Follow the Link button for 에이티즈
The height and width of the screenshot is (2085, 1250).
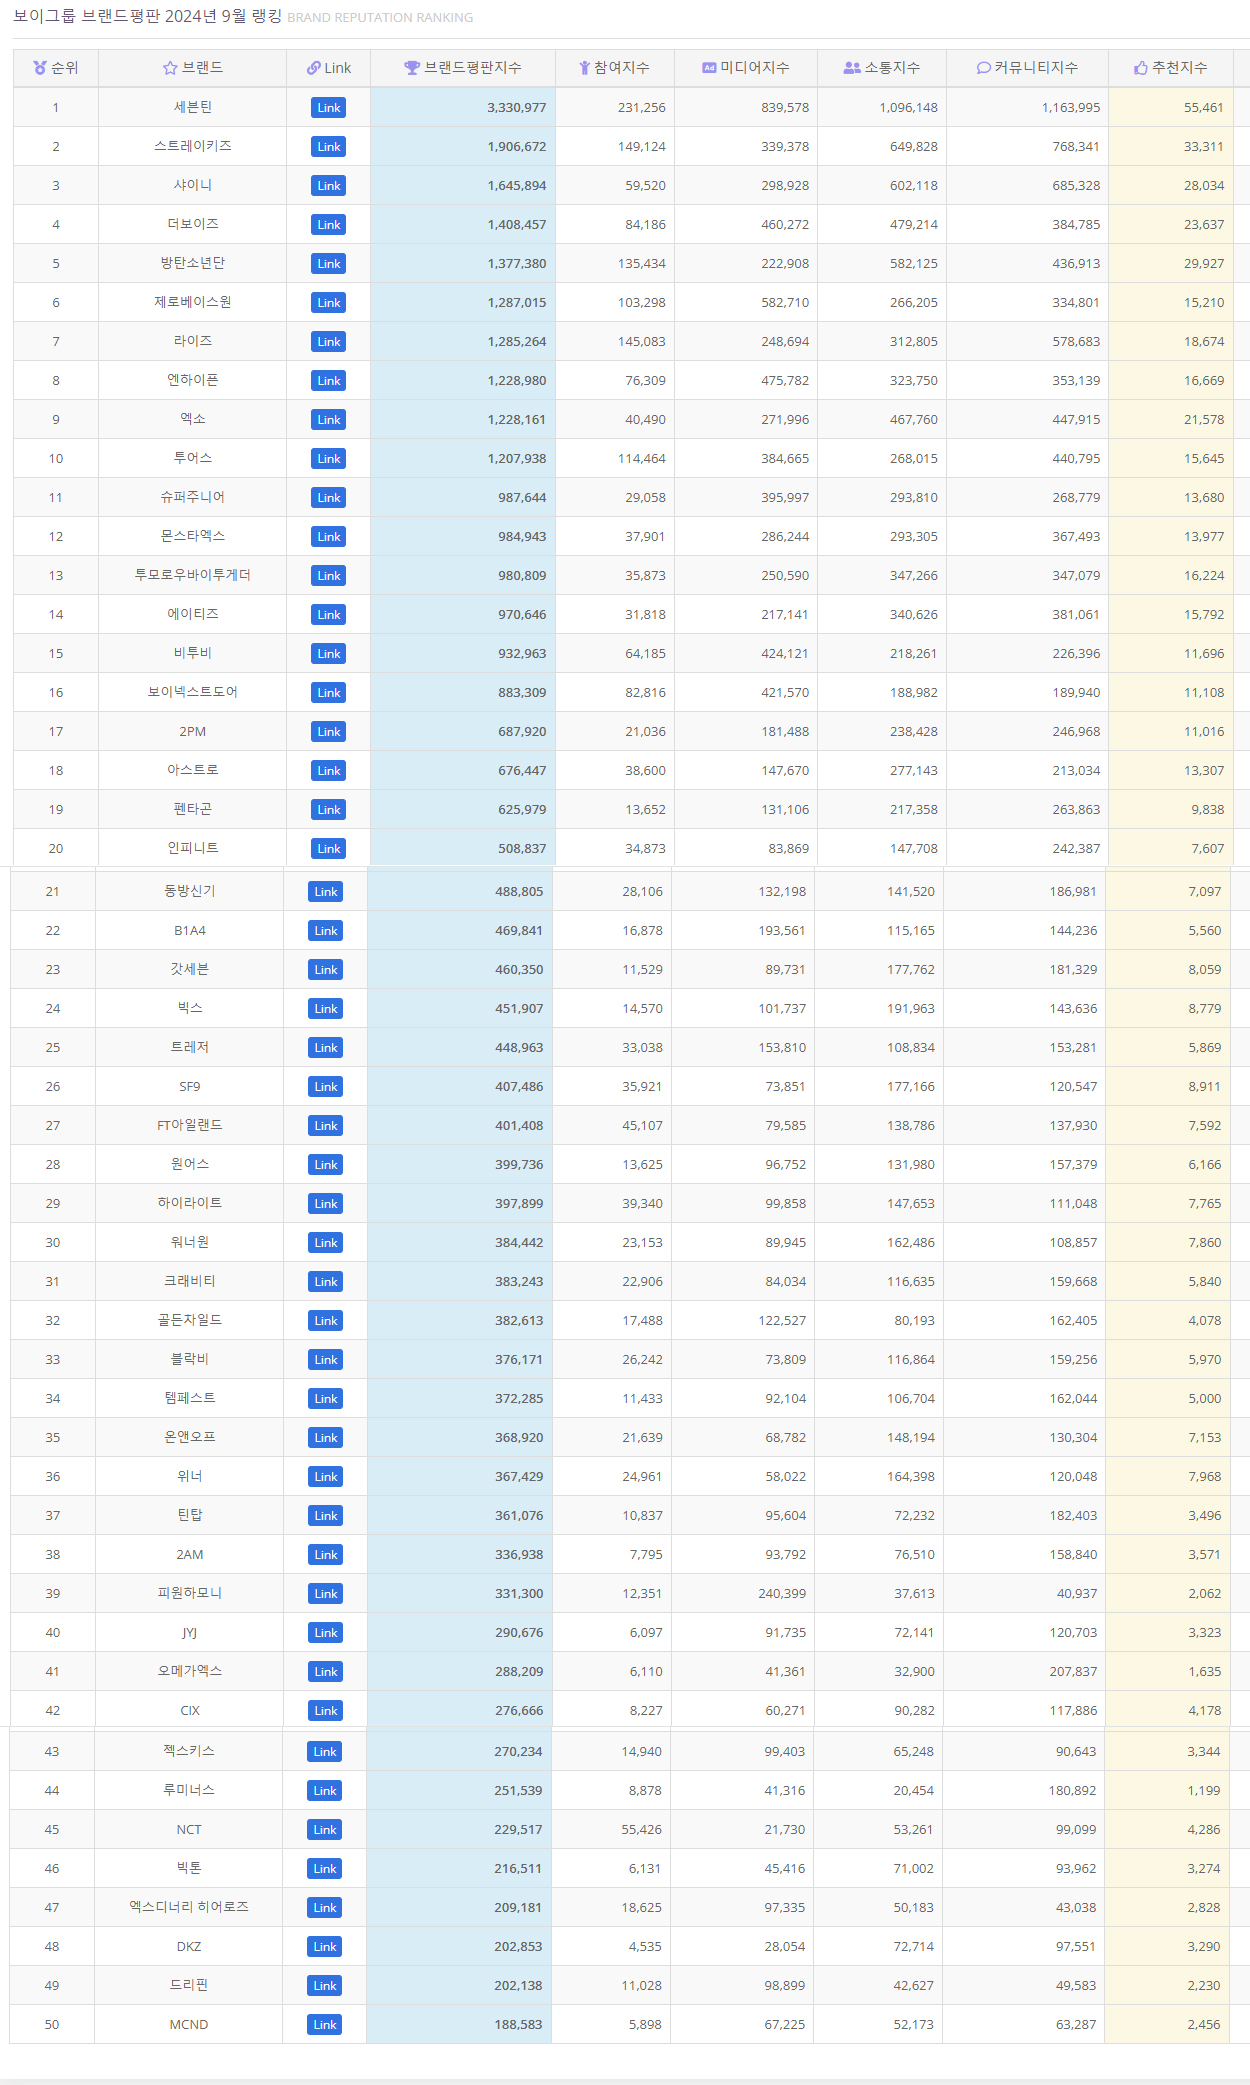(329, 615)
